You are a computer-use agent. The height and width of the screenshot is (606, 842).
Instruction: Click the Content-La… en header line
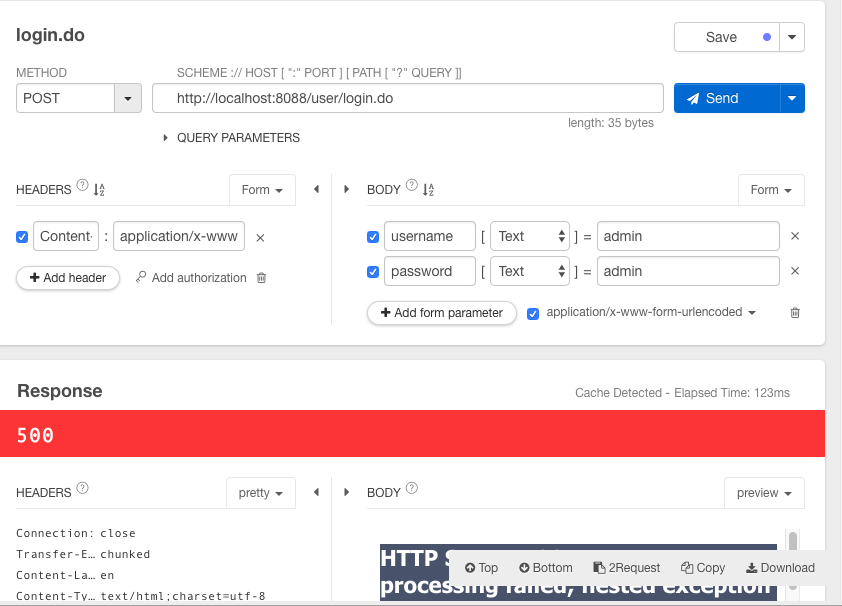pyautogui.click(x=66, y=575)
